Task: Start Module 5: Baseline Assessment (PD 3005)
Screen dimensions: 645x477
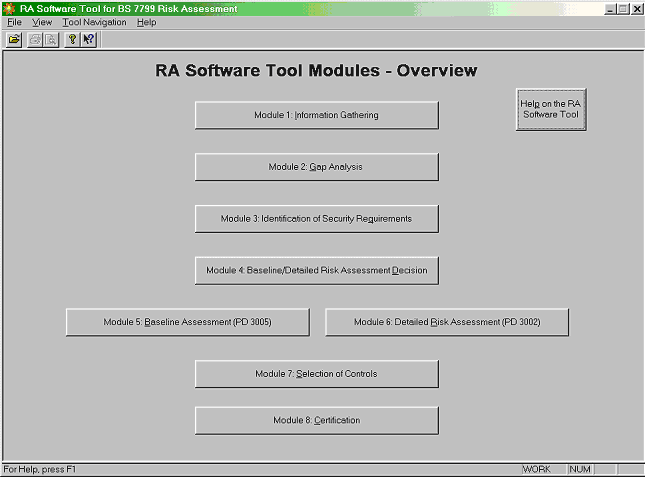Action: coord(188,322)
